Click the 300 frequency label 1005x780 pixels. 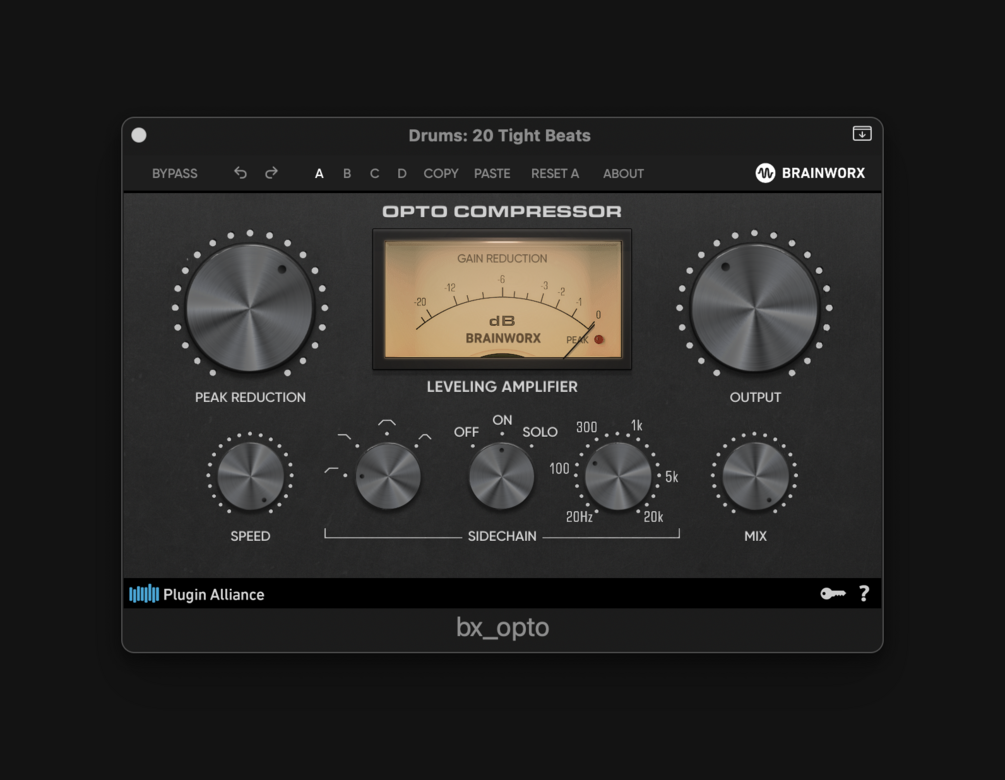pos(586,427)
